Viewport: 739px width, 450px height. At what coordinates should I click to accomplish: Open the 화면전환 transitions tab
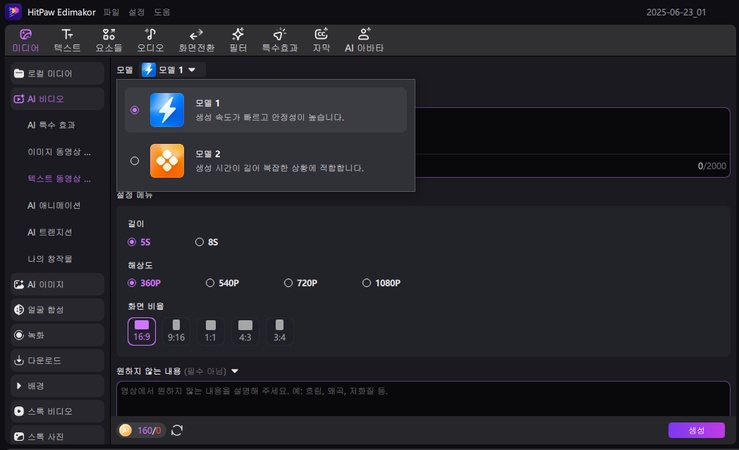(196, 41)
